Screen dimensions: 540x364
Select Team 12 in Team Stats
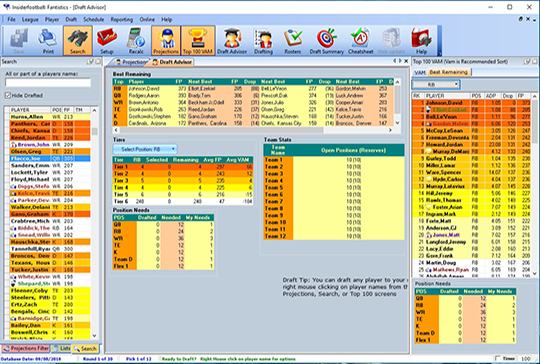(x=333, y=236)
